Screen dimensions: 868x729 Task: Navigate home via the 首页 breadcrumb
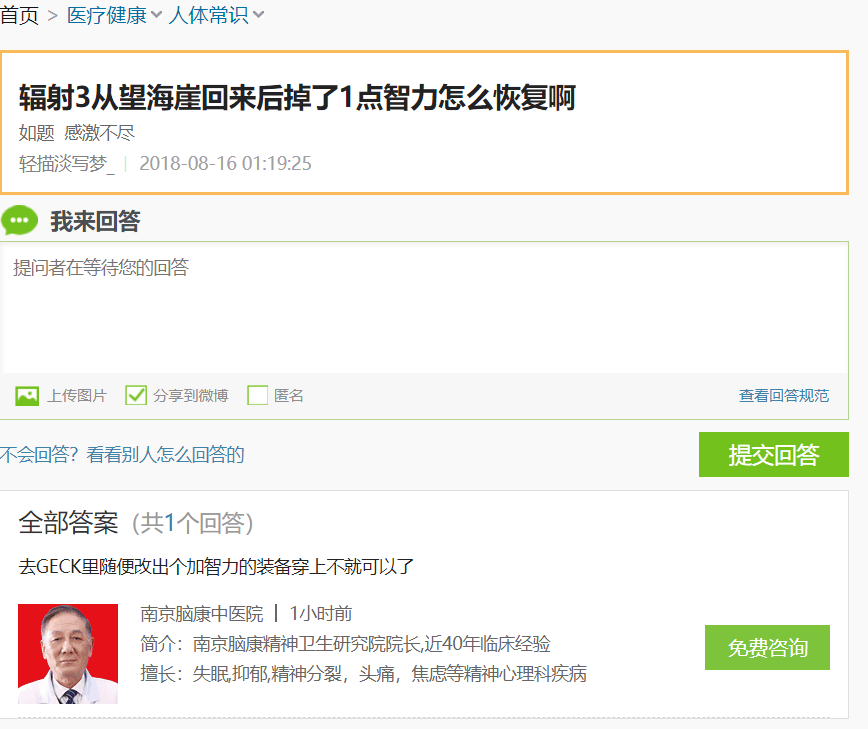pyautogui.click(x=20, y=16)
